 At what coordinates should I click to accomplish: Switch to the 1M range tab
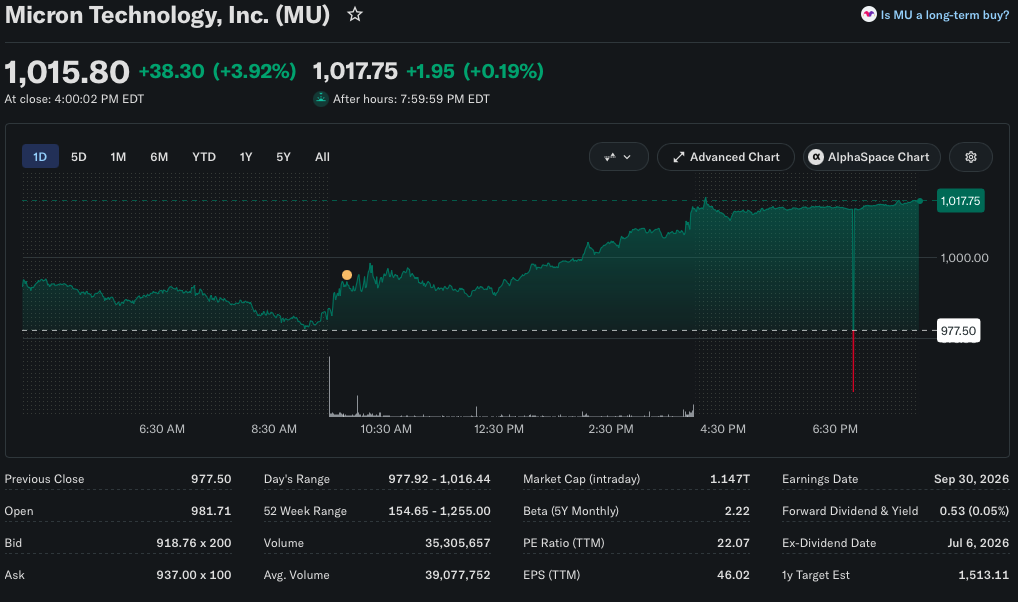click(118, 157)
